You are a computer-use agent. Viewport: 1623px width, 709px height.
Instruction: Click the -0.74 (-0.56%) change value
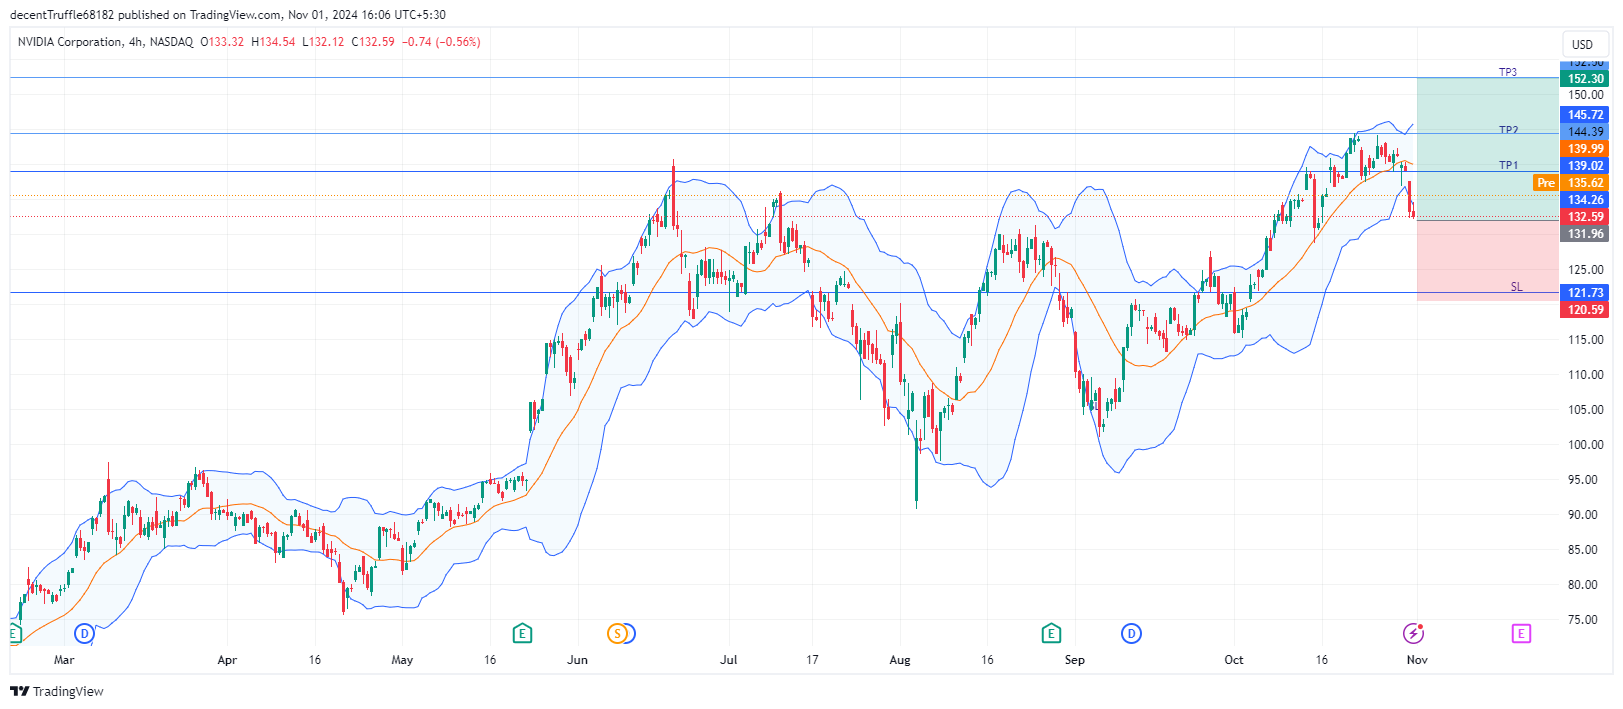(441, 42)
